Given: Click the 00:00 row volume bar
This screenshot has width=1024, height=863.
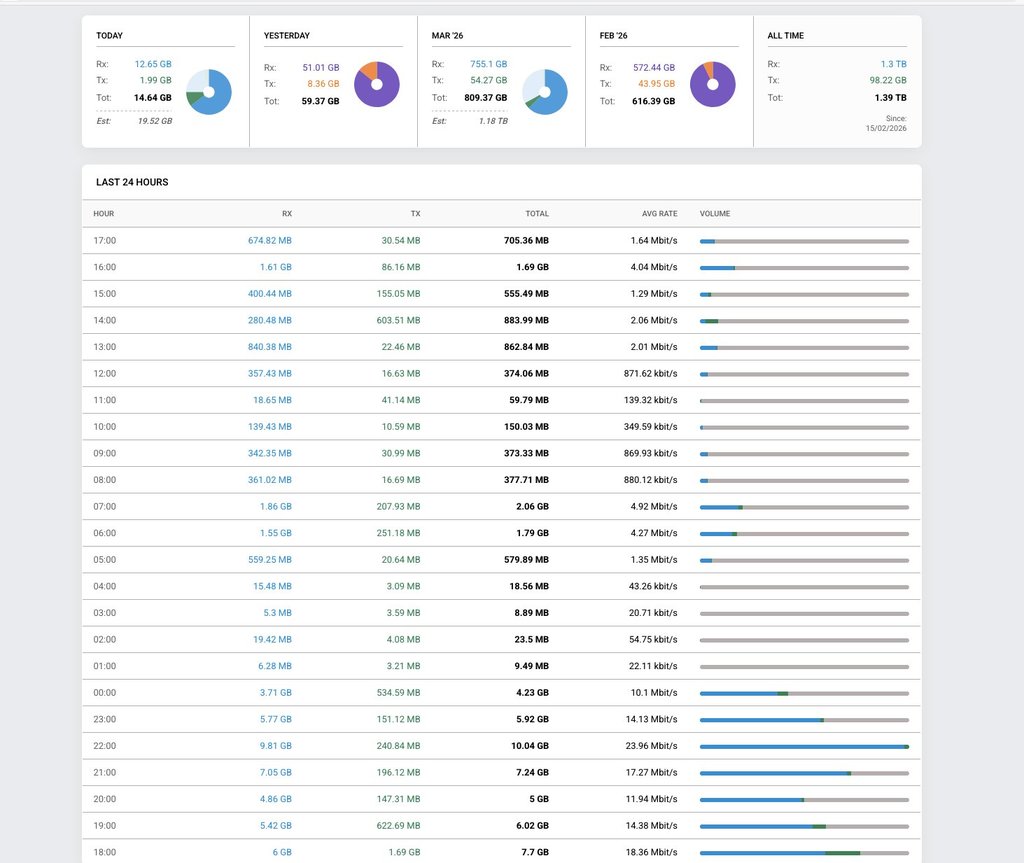Looking at the screenshot, I should tap(804, 693).
